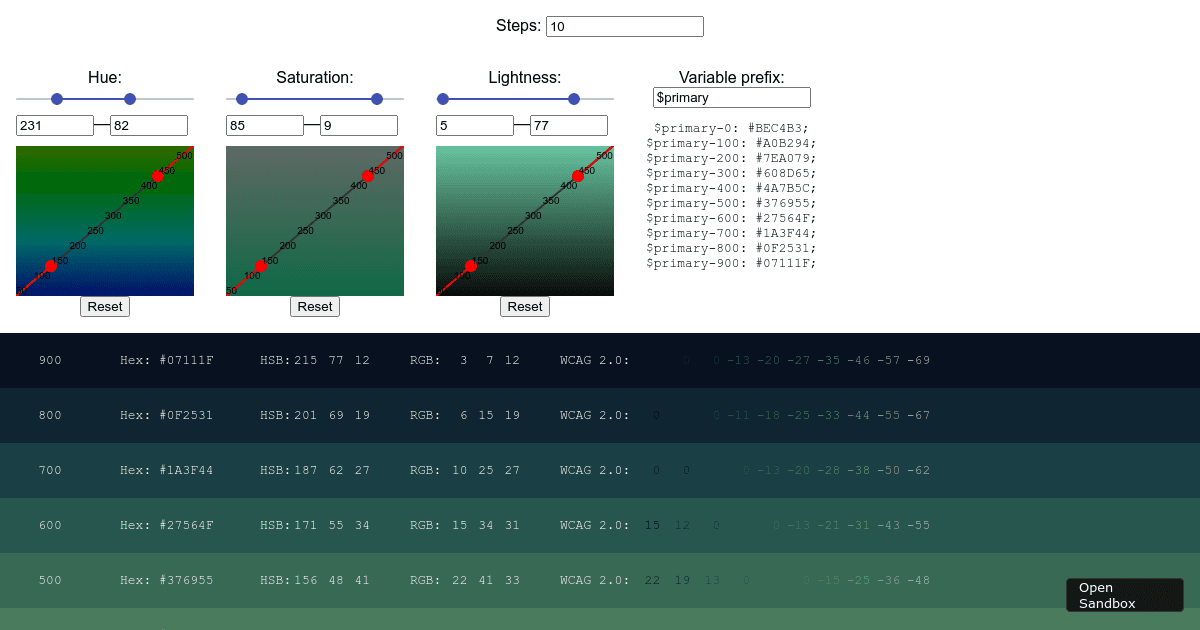The image size is (1200, 630).
Task: Click the hex value #07111F of shade 900
Action: (184, 360)
